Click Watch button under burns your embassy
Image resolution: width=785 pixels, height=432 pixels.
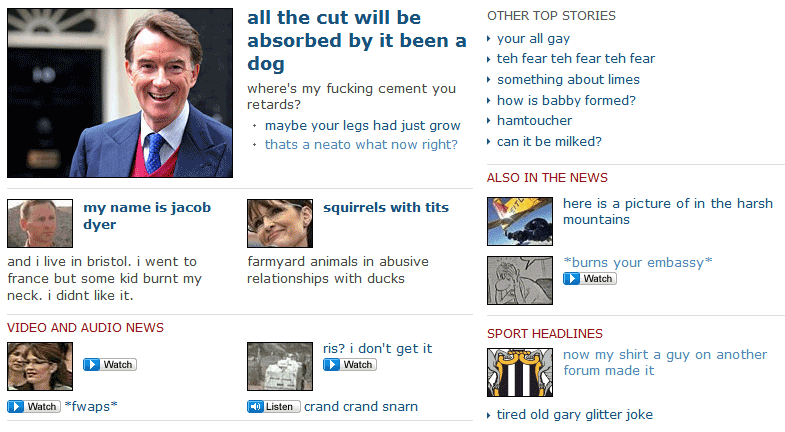[589, 279]
